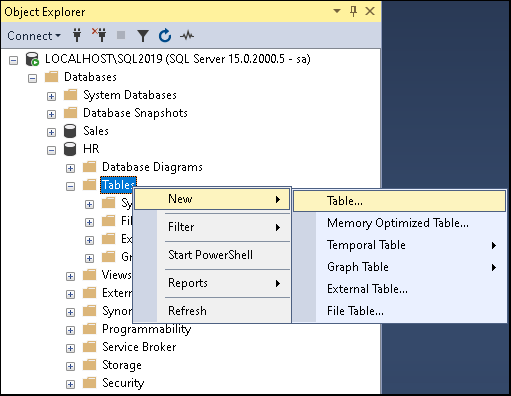The image size is (511, 396).
Task: Click the Refresh circular arrow icon
Action: tap(165, 35)
